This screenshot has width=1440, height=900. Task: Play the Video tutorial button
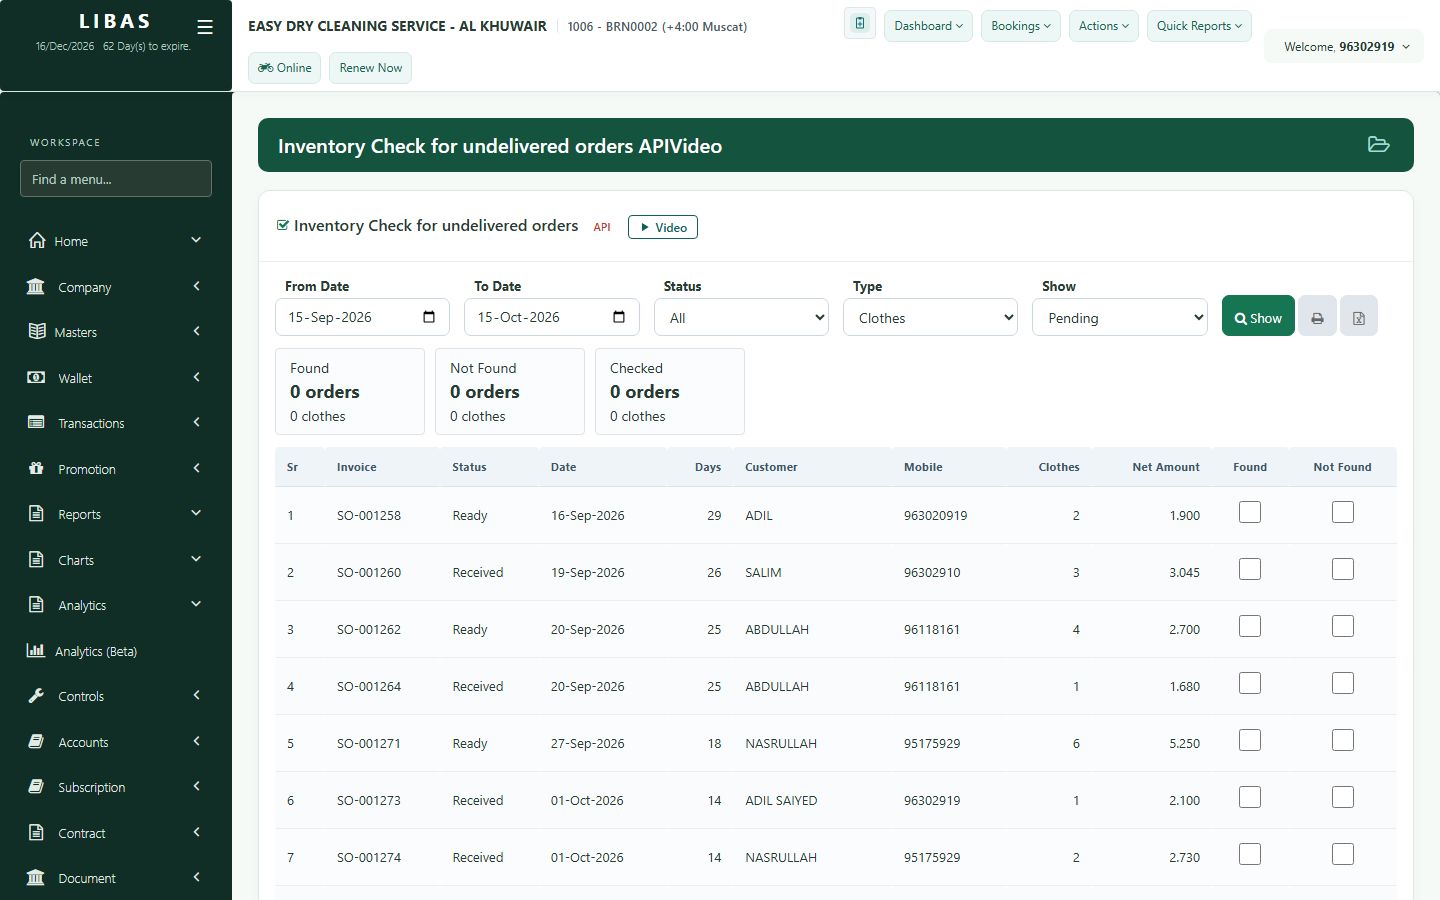(663, 227)
